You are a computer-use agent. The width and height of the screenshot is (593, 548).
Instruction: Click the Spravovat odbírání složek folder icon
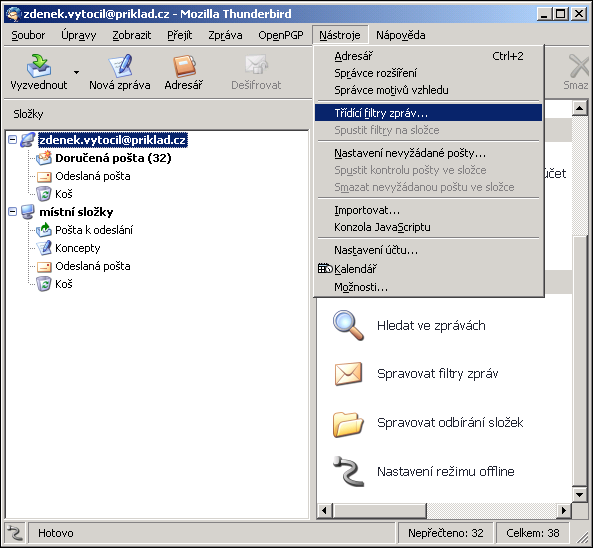pos(348,424)
